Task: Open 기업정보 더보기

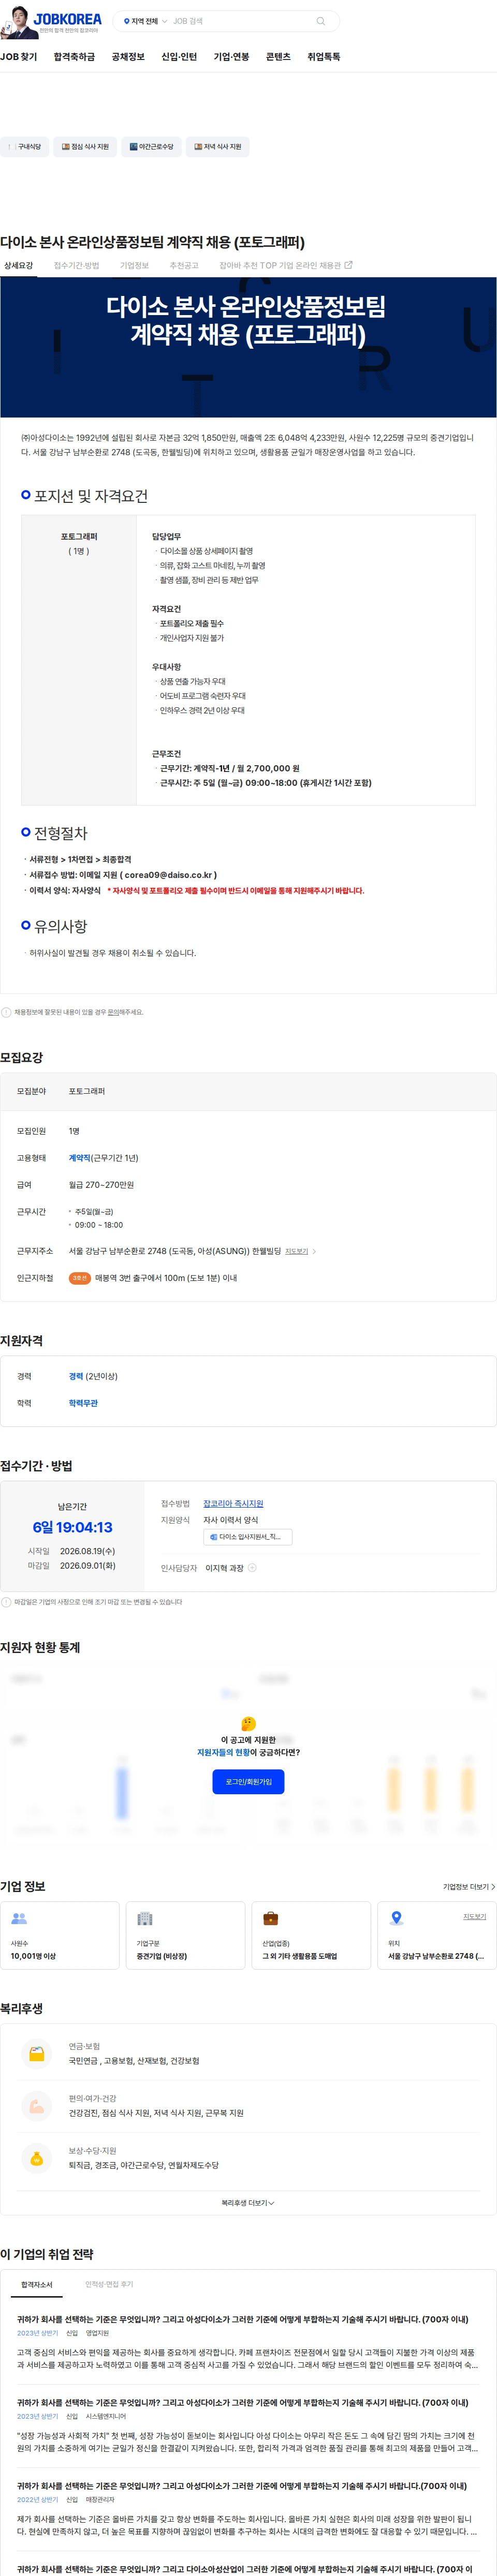Action: click(x=468, y=1887)
